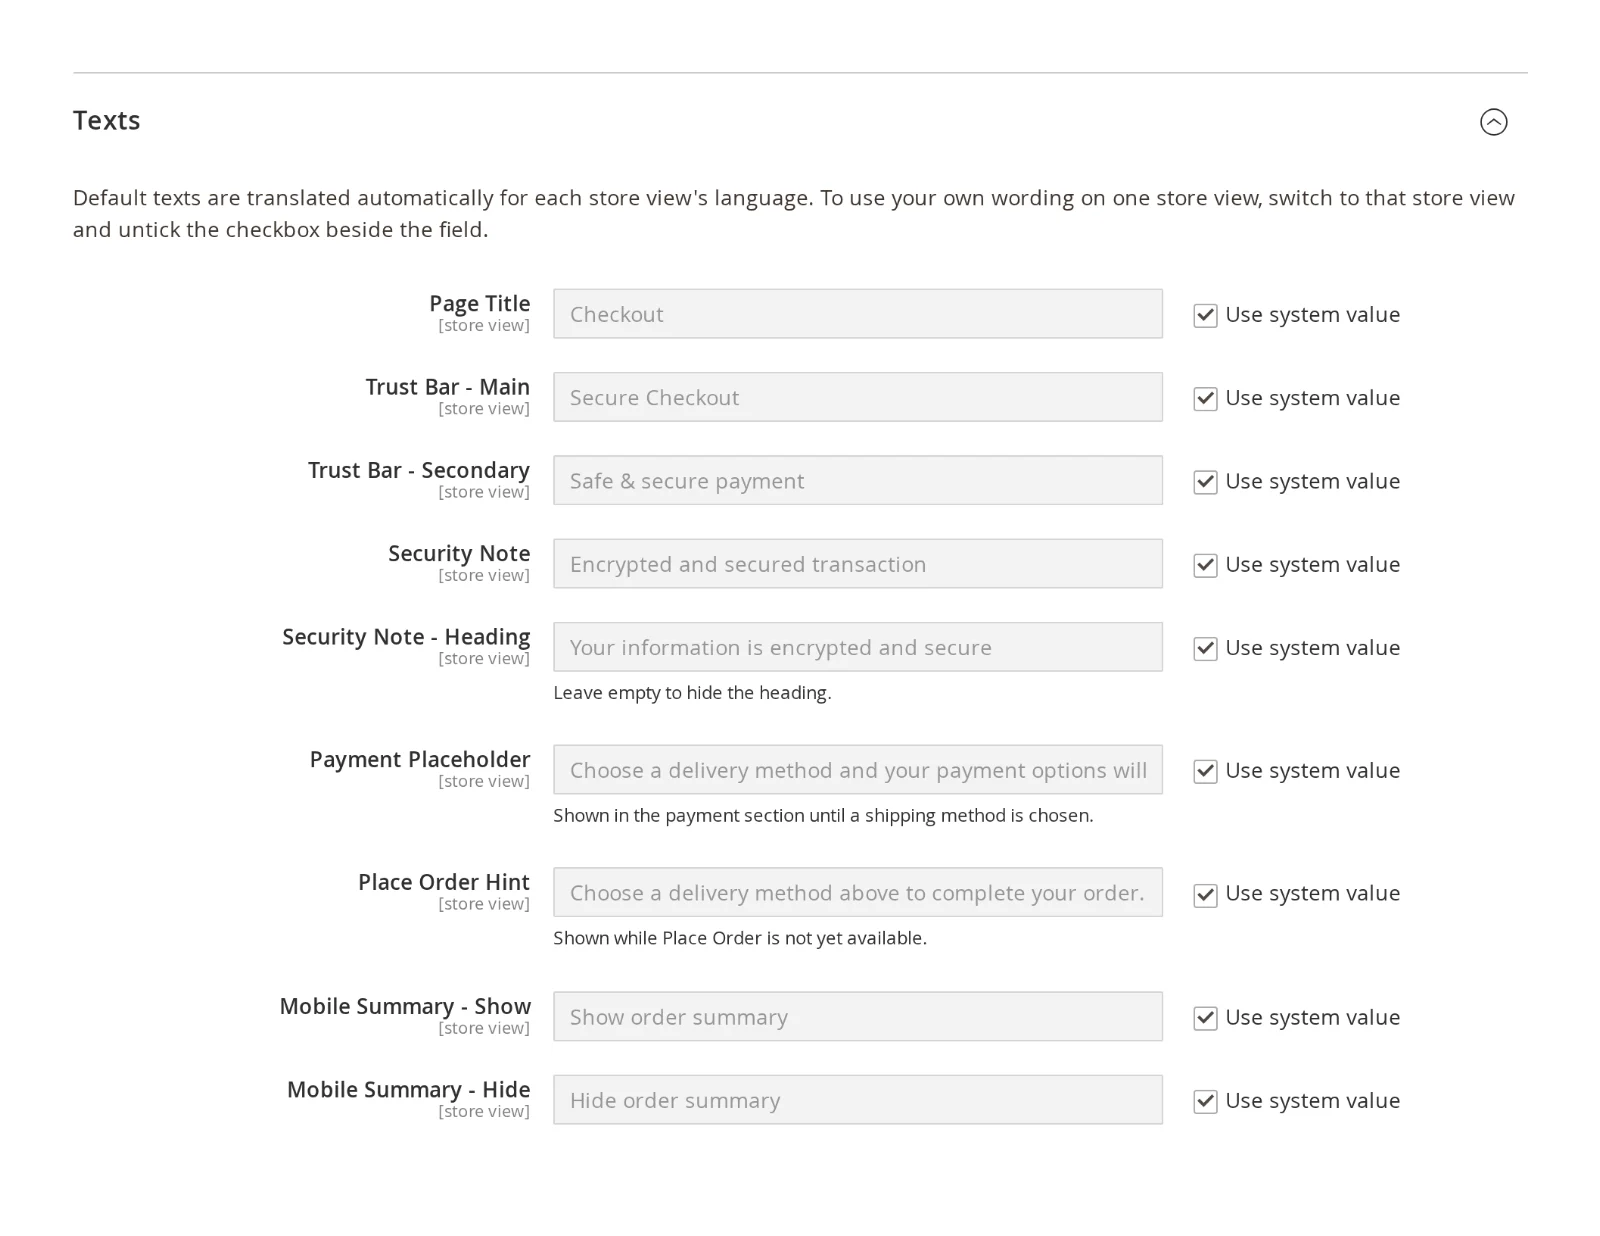Select the Mobile Summary - Show label
Viewport: 1600px width, 1236px height.
click(405, 1006)
